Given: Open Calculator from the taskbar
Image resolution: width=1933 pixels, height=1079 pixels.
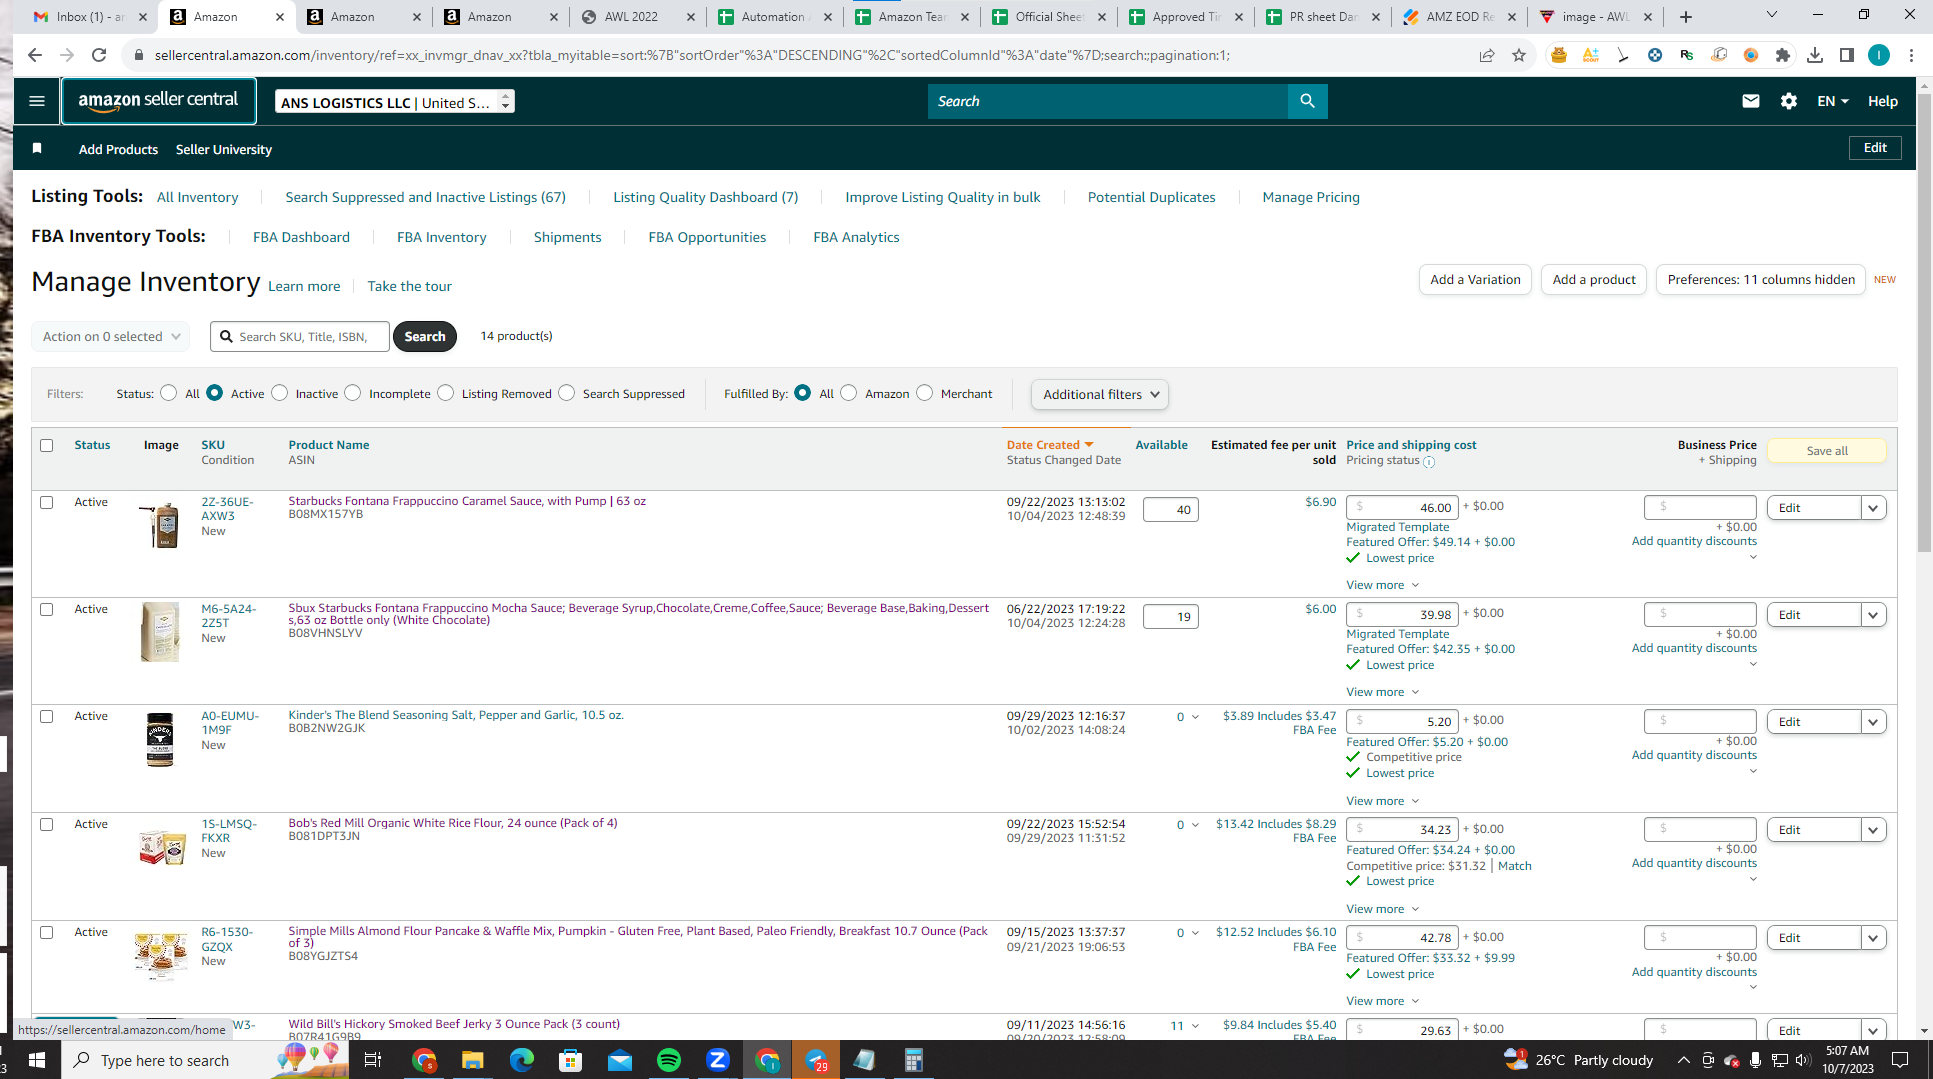Looking at the screenshot, I should tap(913, 1060).
